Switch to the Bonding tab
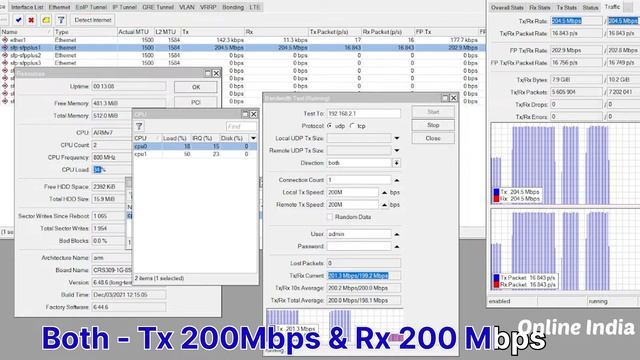 (233, 7)
